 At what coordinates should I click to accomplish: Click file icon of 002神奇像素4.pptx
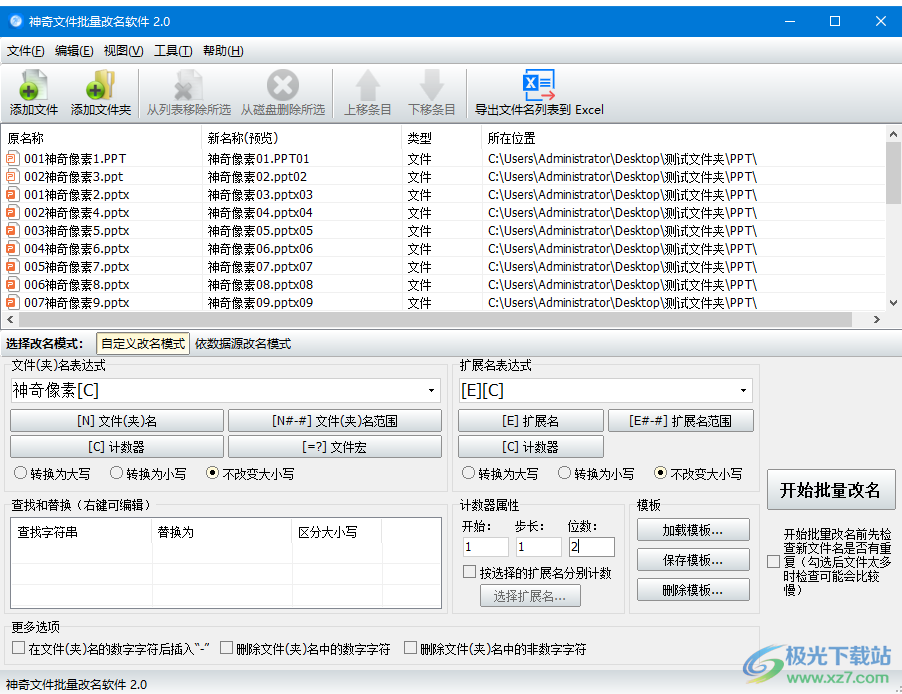12,212
